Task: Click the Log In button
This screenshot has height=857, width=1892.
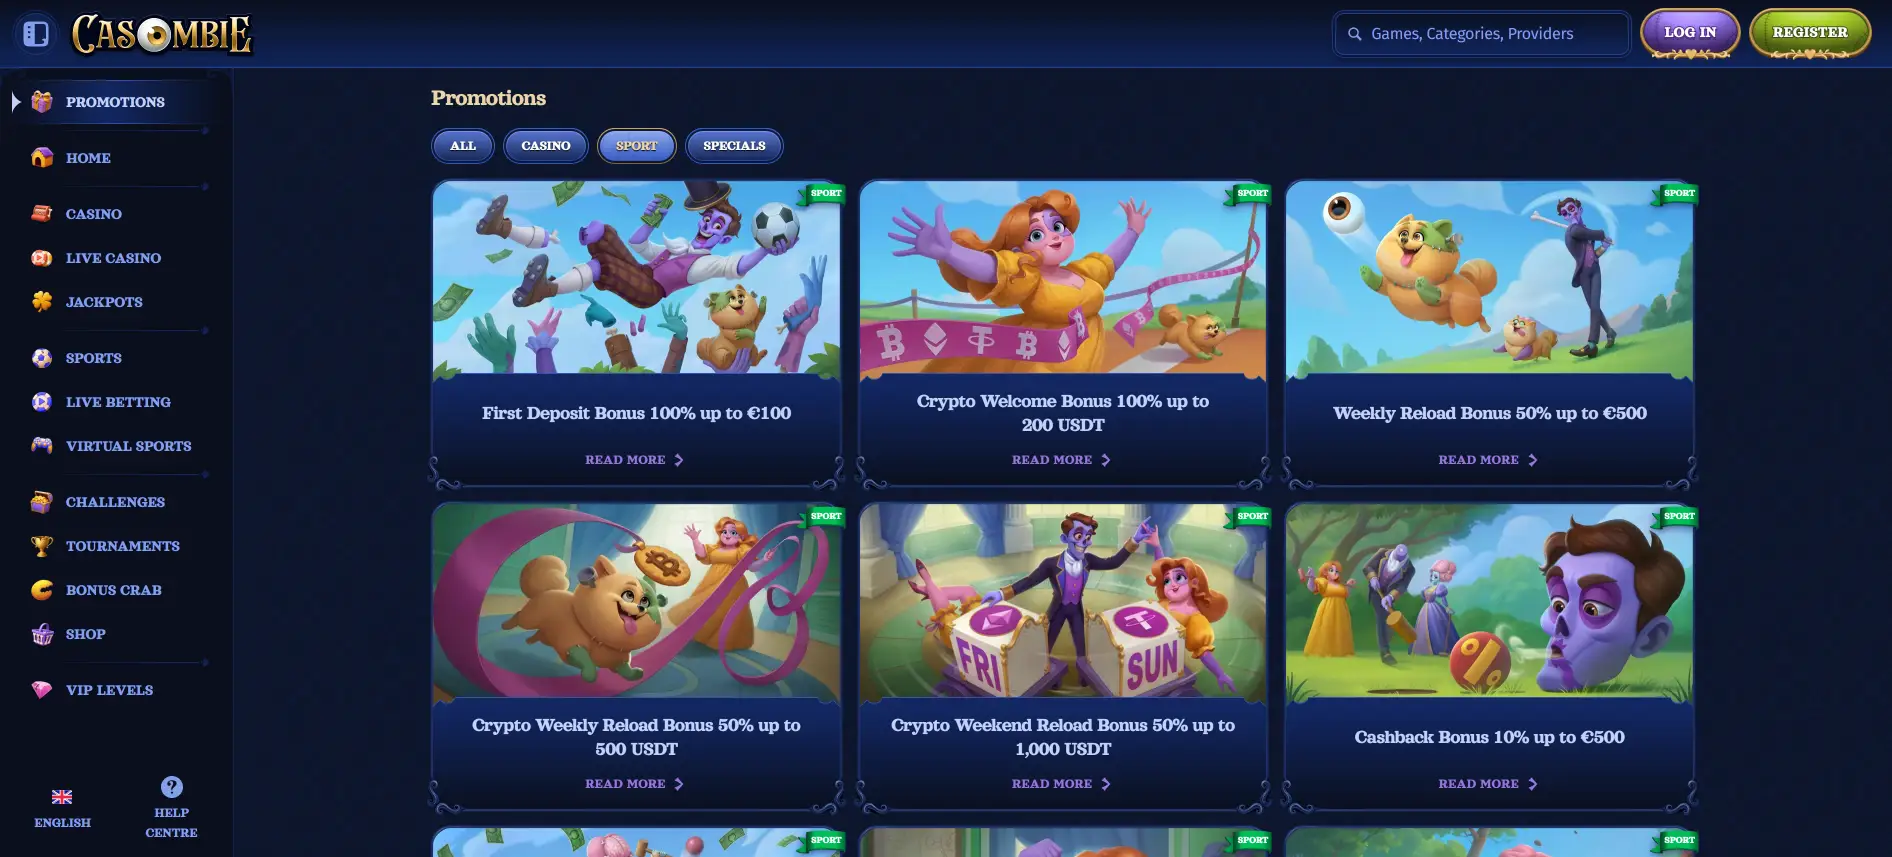Action: pos(1690,33)
